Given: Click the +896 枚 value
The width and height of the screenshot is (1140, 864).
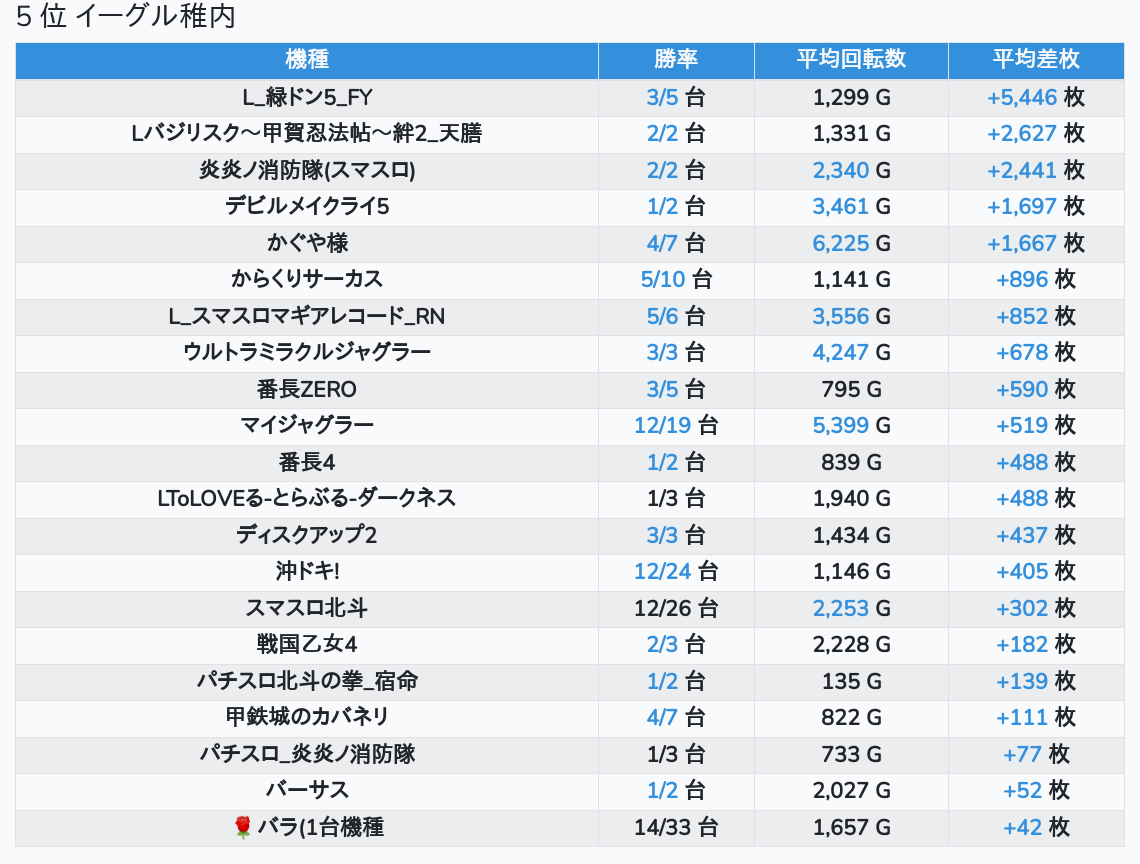Looking at the screenshot, I should click(x=1036, y=279).
